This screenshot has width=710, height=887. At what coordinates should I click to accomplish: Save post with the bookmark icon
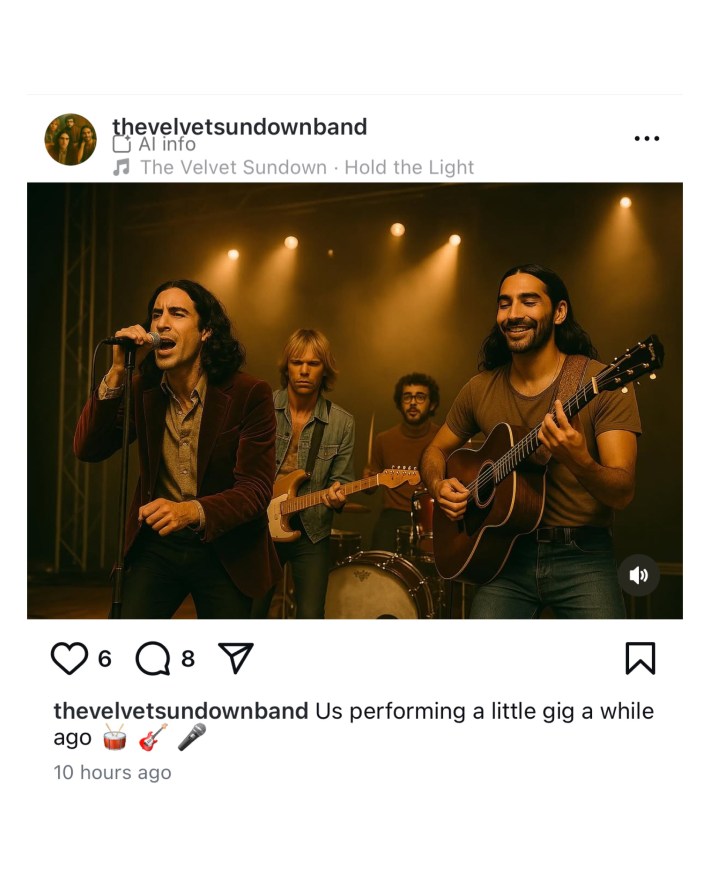[x=640, y=658]
